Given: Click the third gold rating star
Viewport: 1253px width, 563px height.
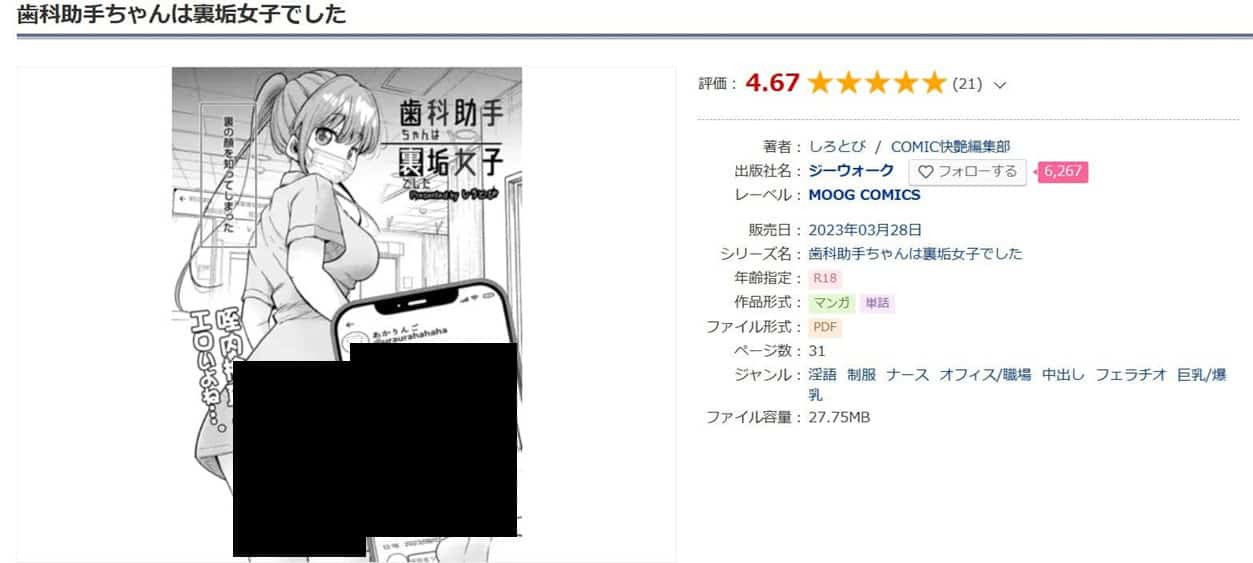Looking at the screenshot, I should tap(876, 83).
